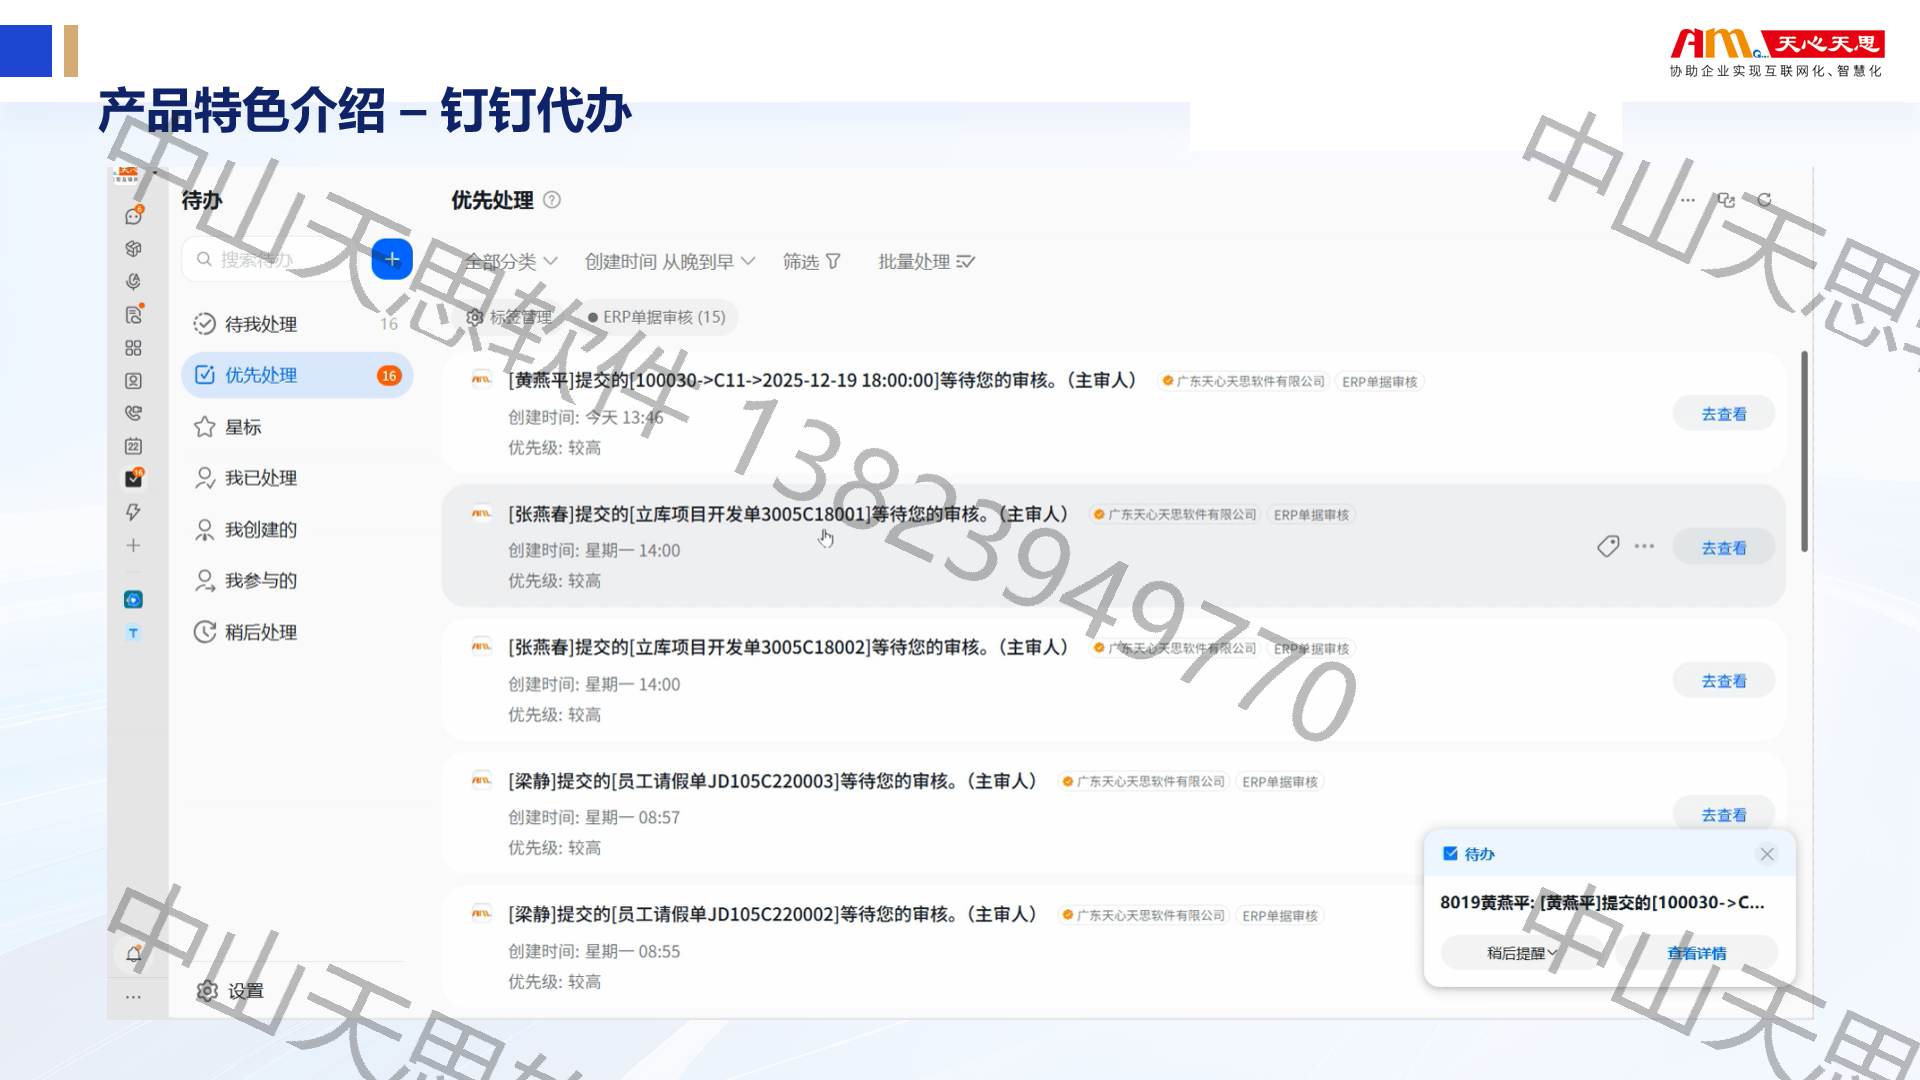Select 我已处理 in the list
Screen dimensions: 1920x1080
pos(297,478)
